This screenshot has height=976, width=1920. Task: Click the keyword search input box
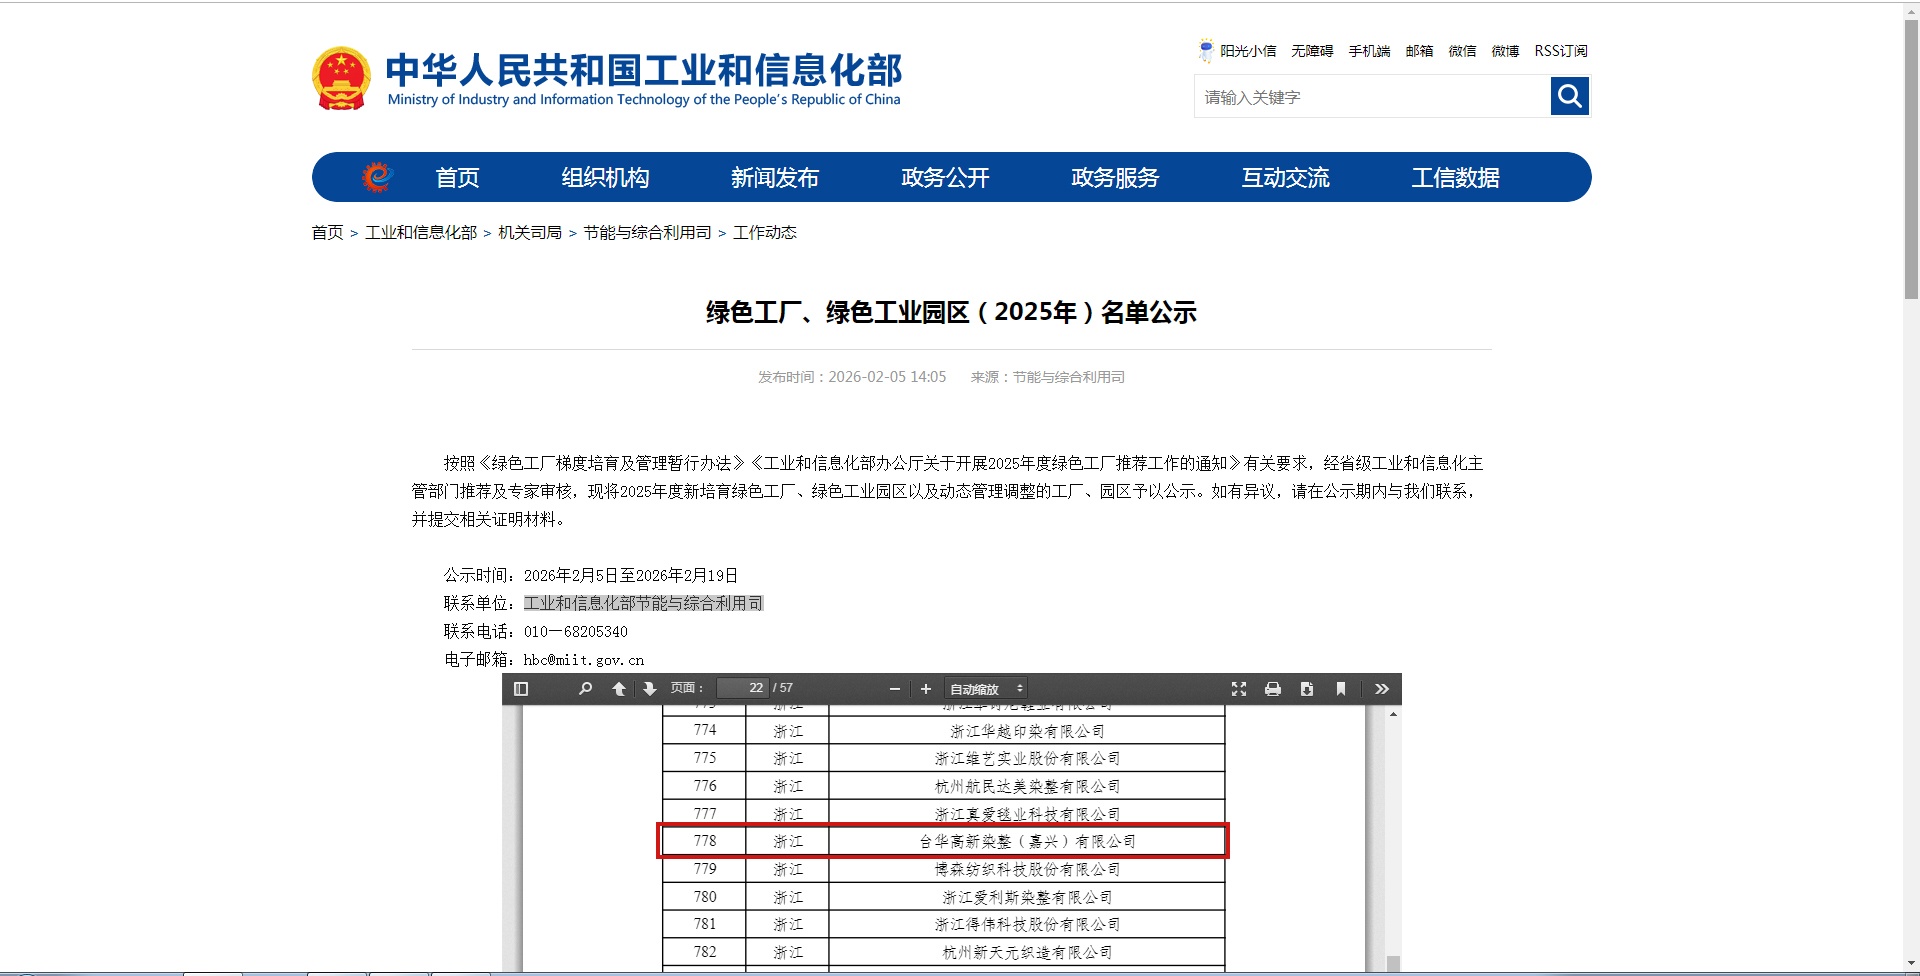[1371, 97]
